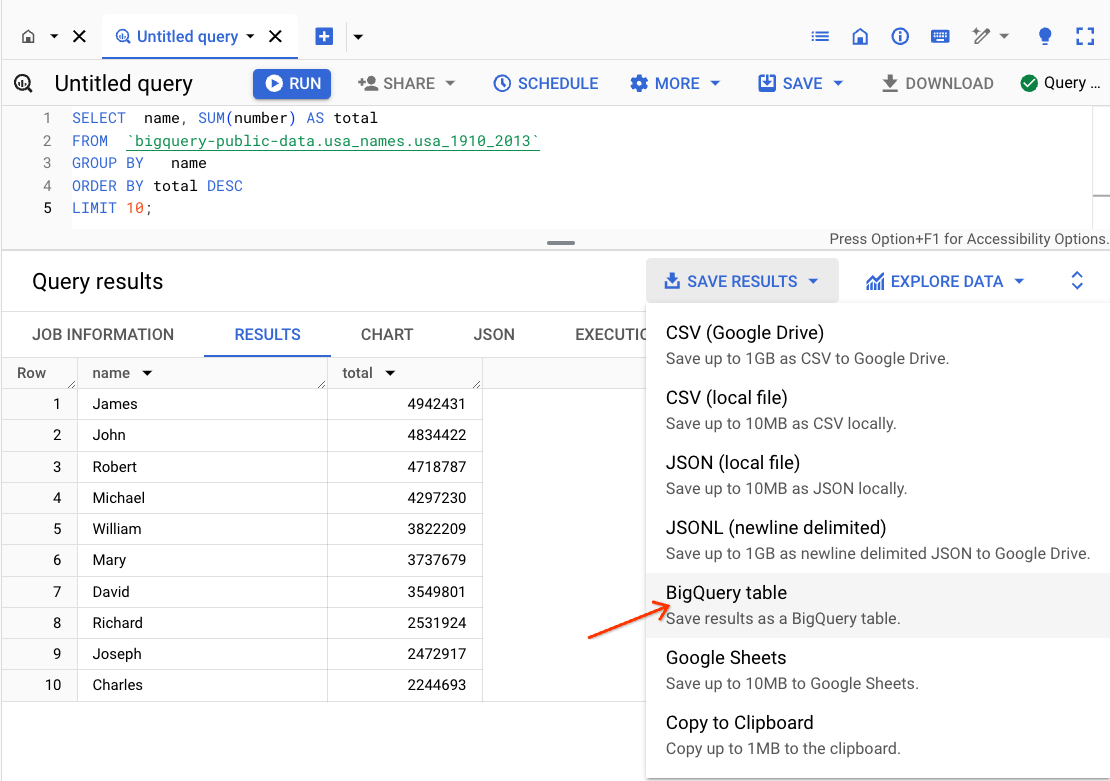Open a new query tab with the plus icon
Image resolution: width=1110 pixels, height=781 pixels.
pos(324,35)
